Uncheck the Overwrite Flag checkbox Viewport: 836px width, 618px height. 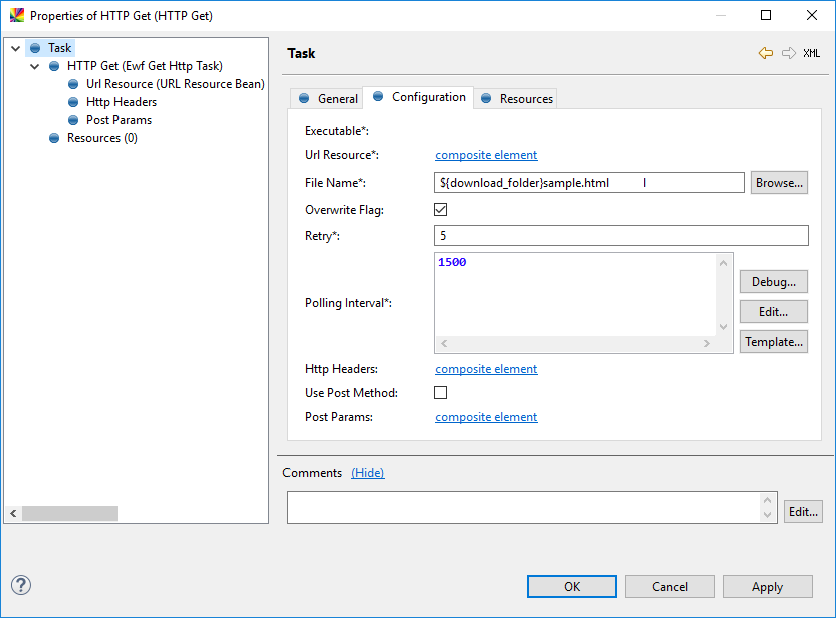click(440, 209)
